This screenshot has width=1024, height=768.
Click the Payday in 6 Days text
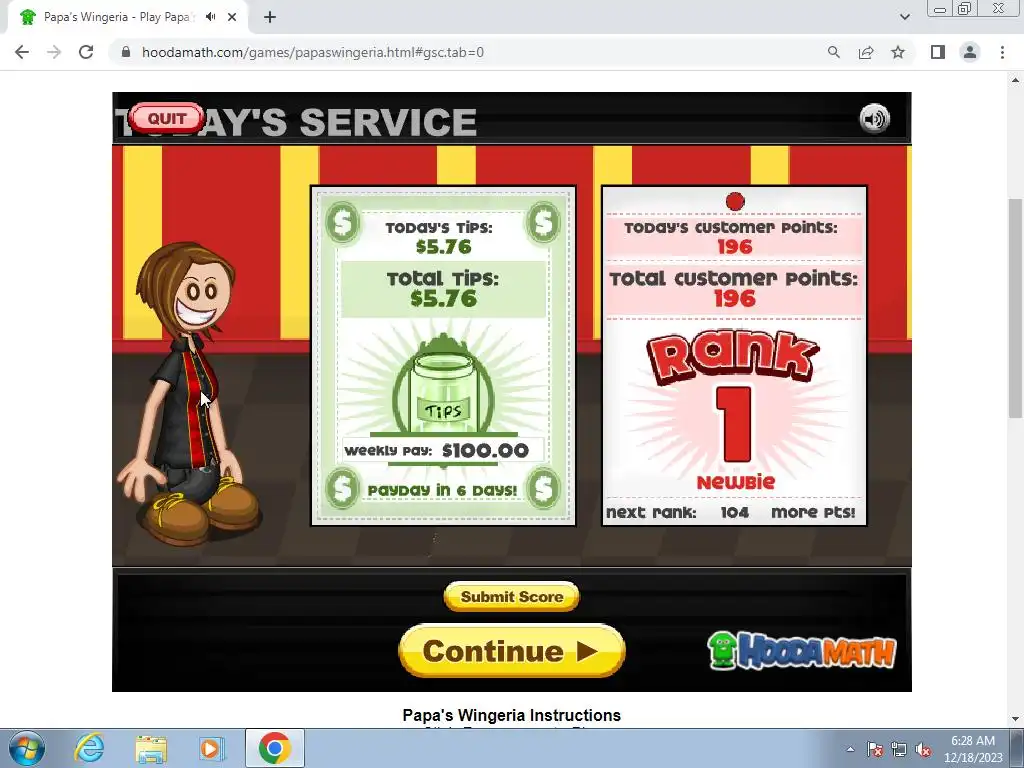click(442, 490)
